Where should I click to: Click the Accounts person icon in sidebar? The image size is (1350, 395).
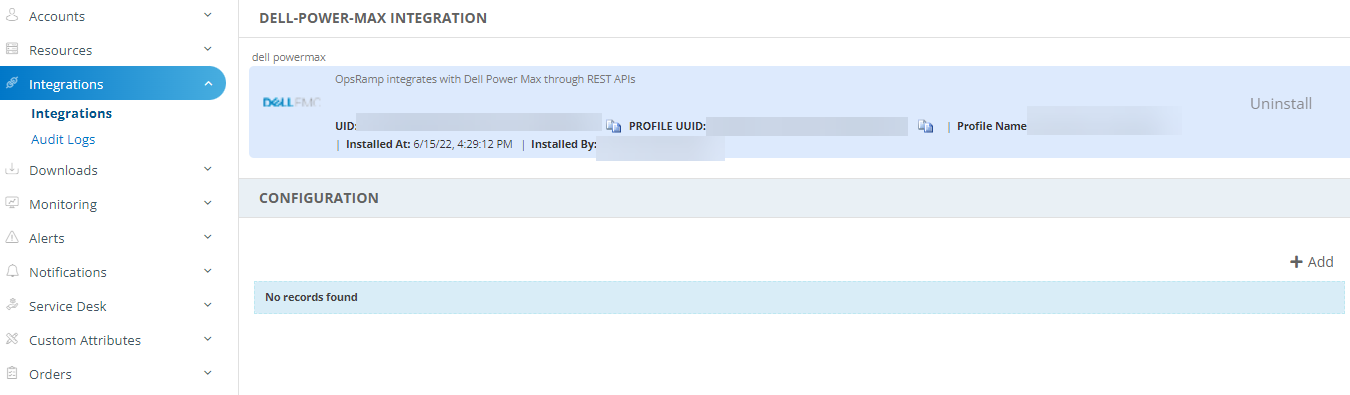coord(12,15)
